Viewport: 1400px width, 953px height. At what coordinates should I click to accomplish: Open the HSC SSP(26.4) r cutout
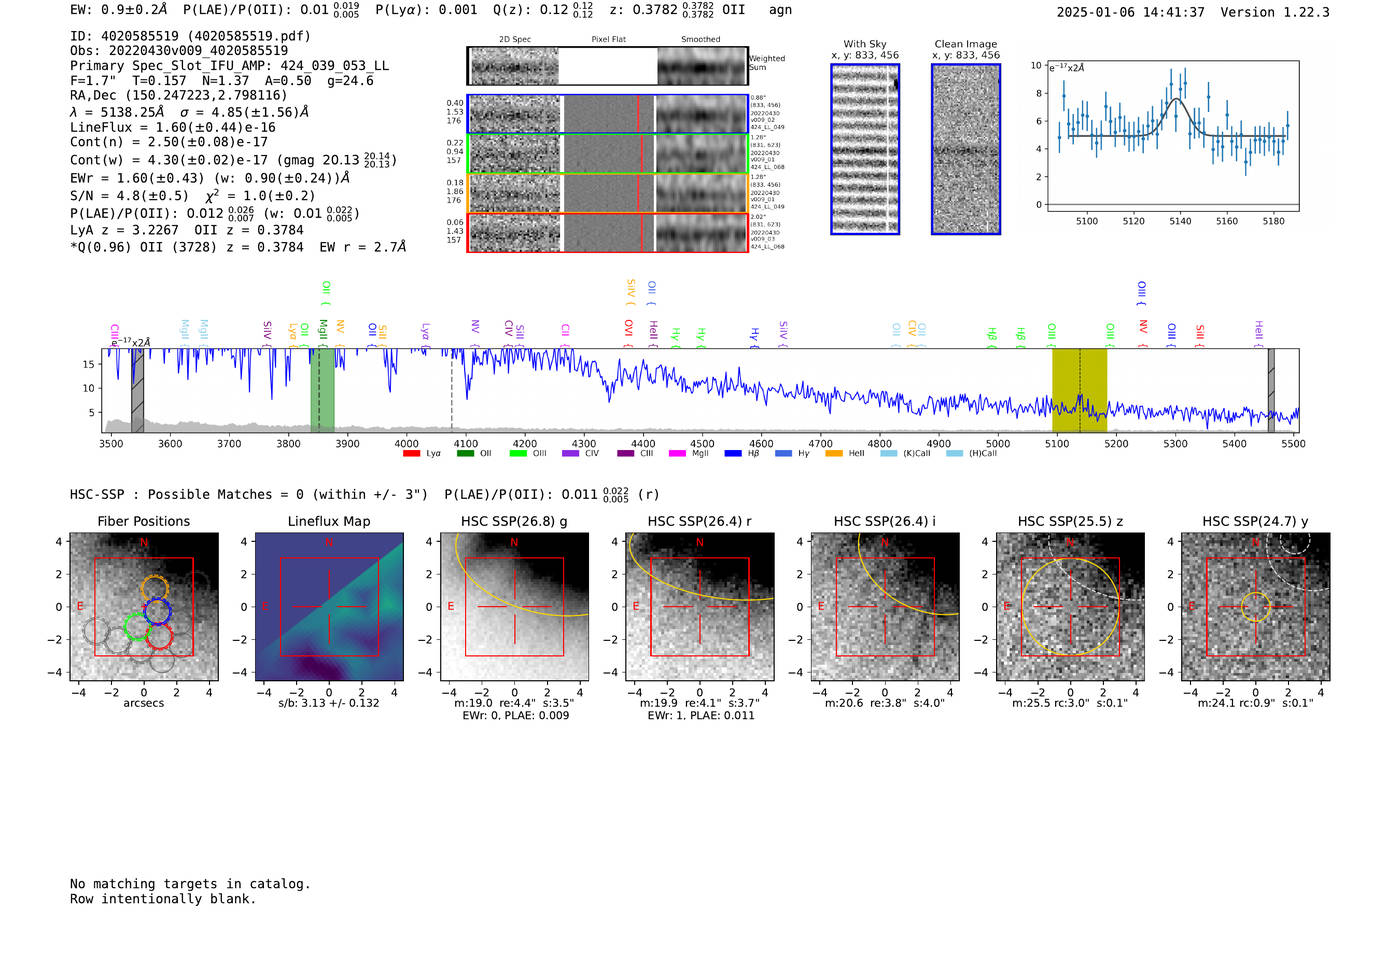point(700,607)
